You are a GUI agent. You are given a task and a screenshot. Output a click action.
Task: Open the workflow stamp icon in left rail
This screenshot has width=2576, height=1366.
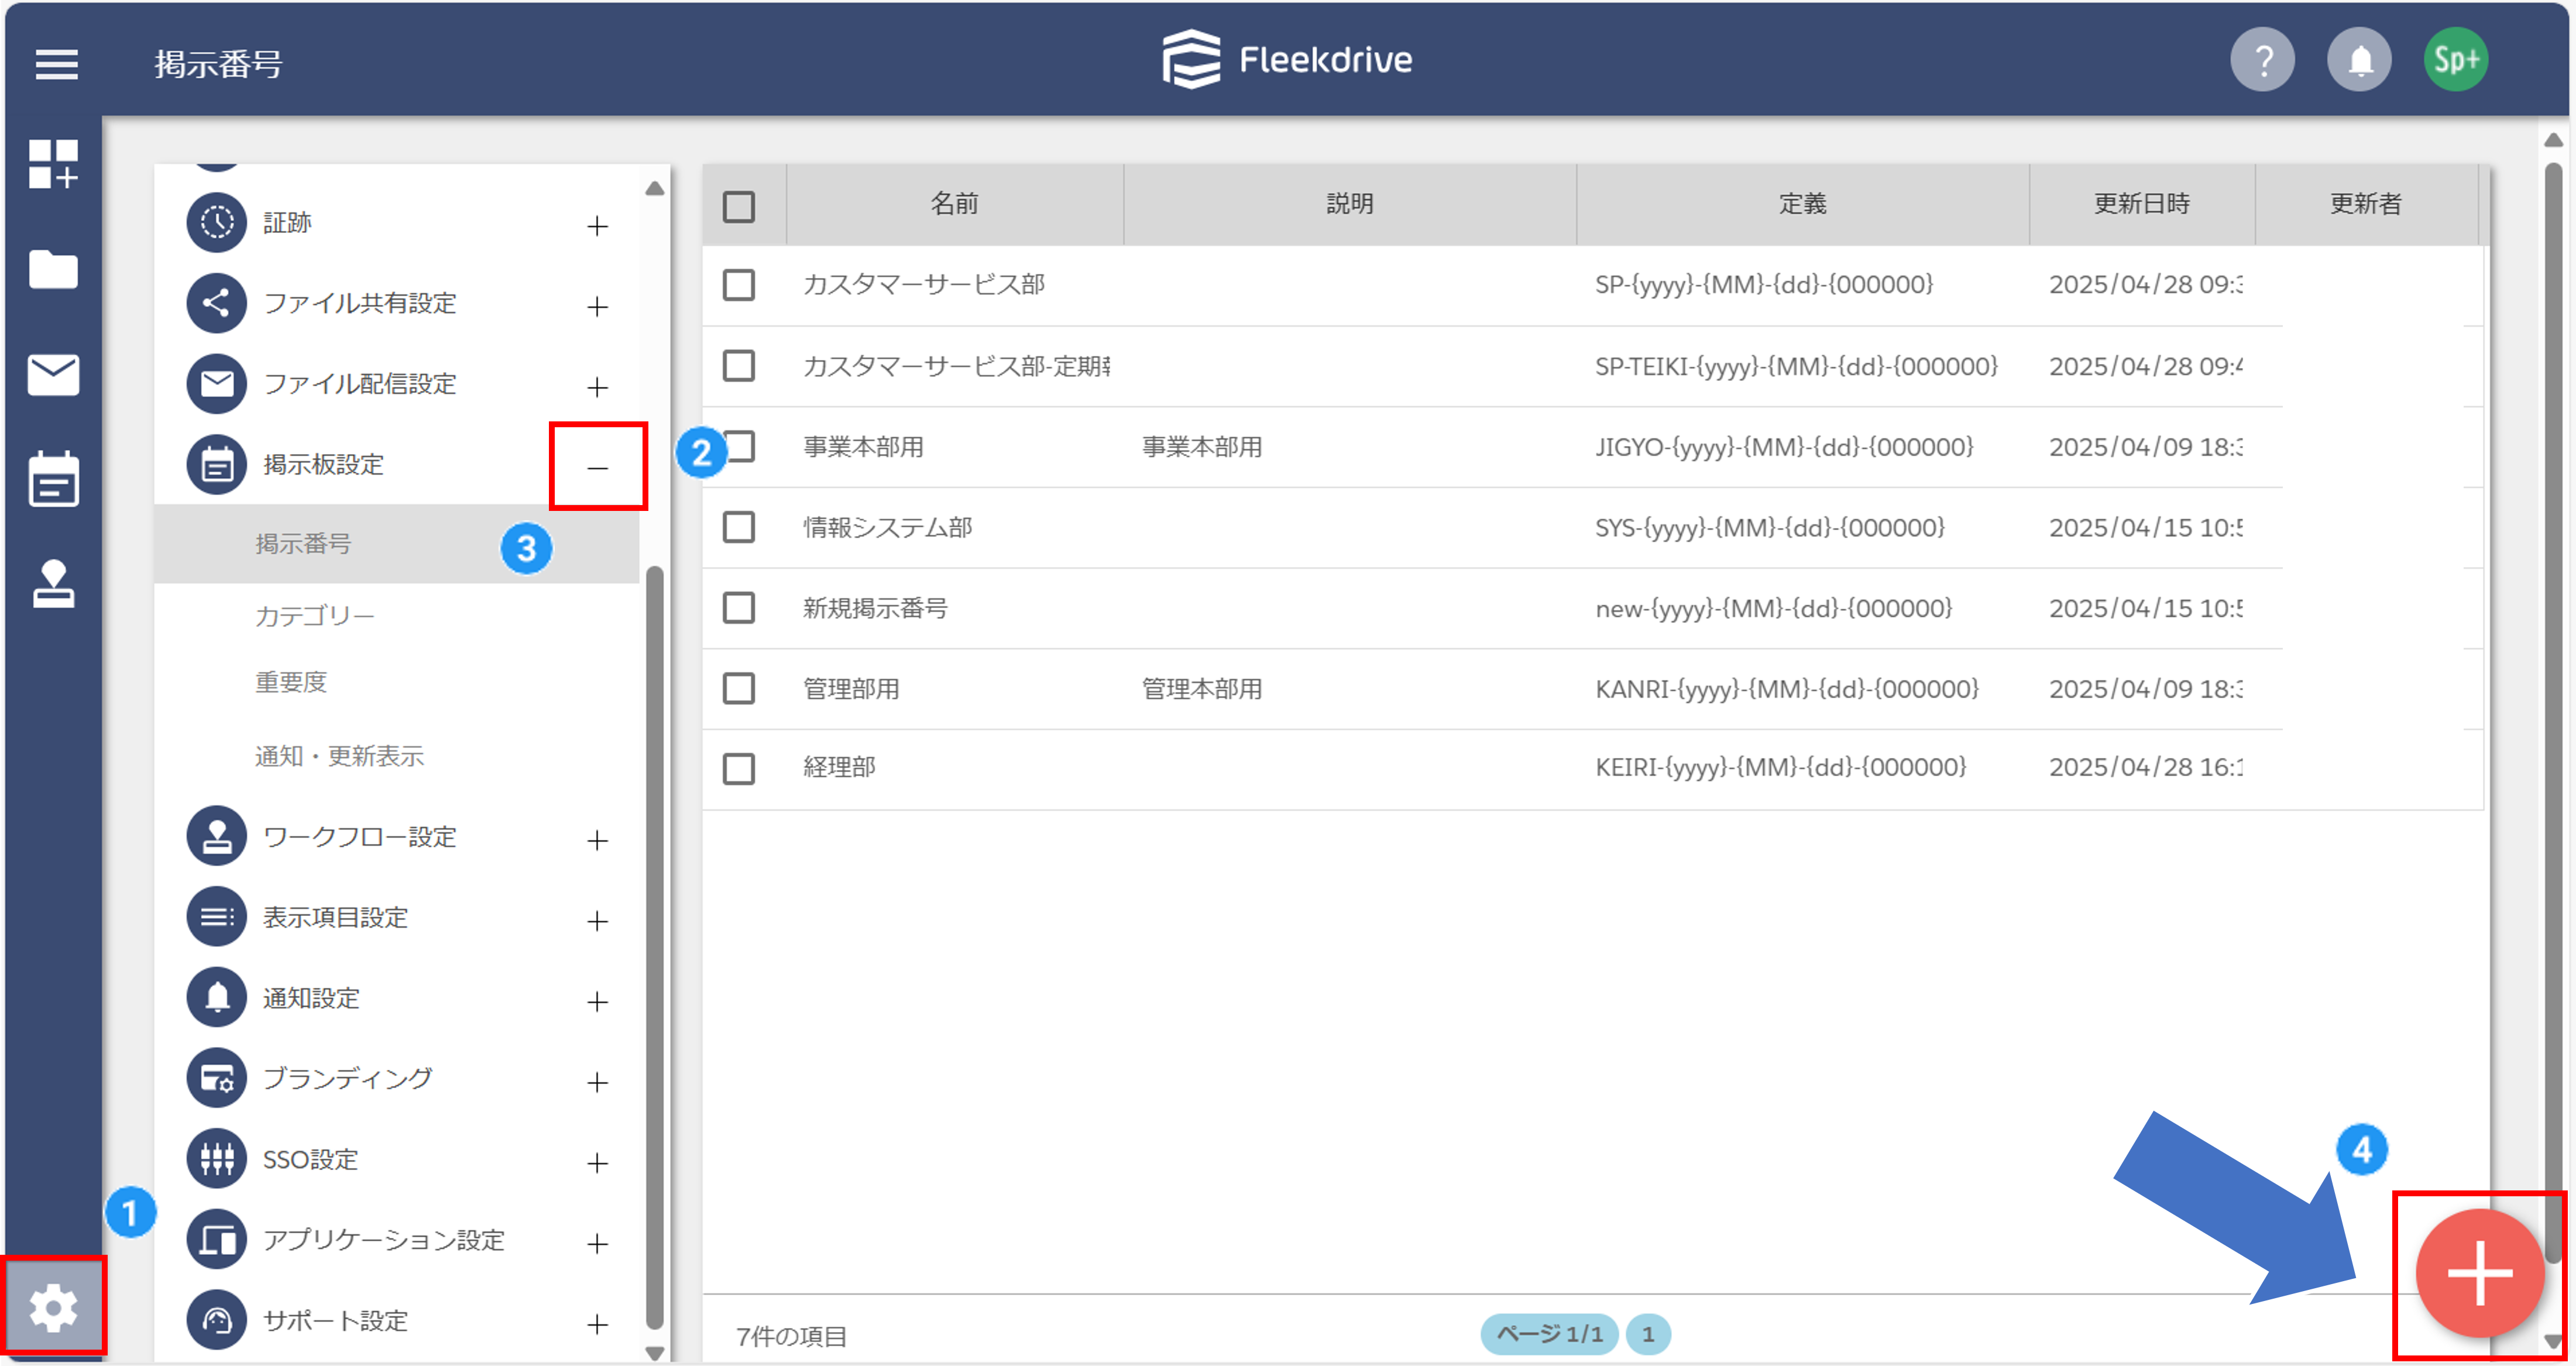coord(53,584)
